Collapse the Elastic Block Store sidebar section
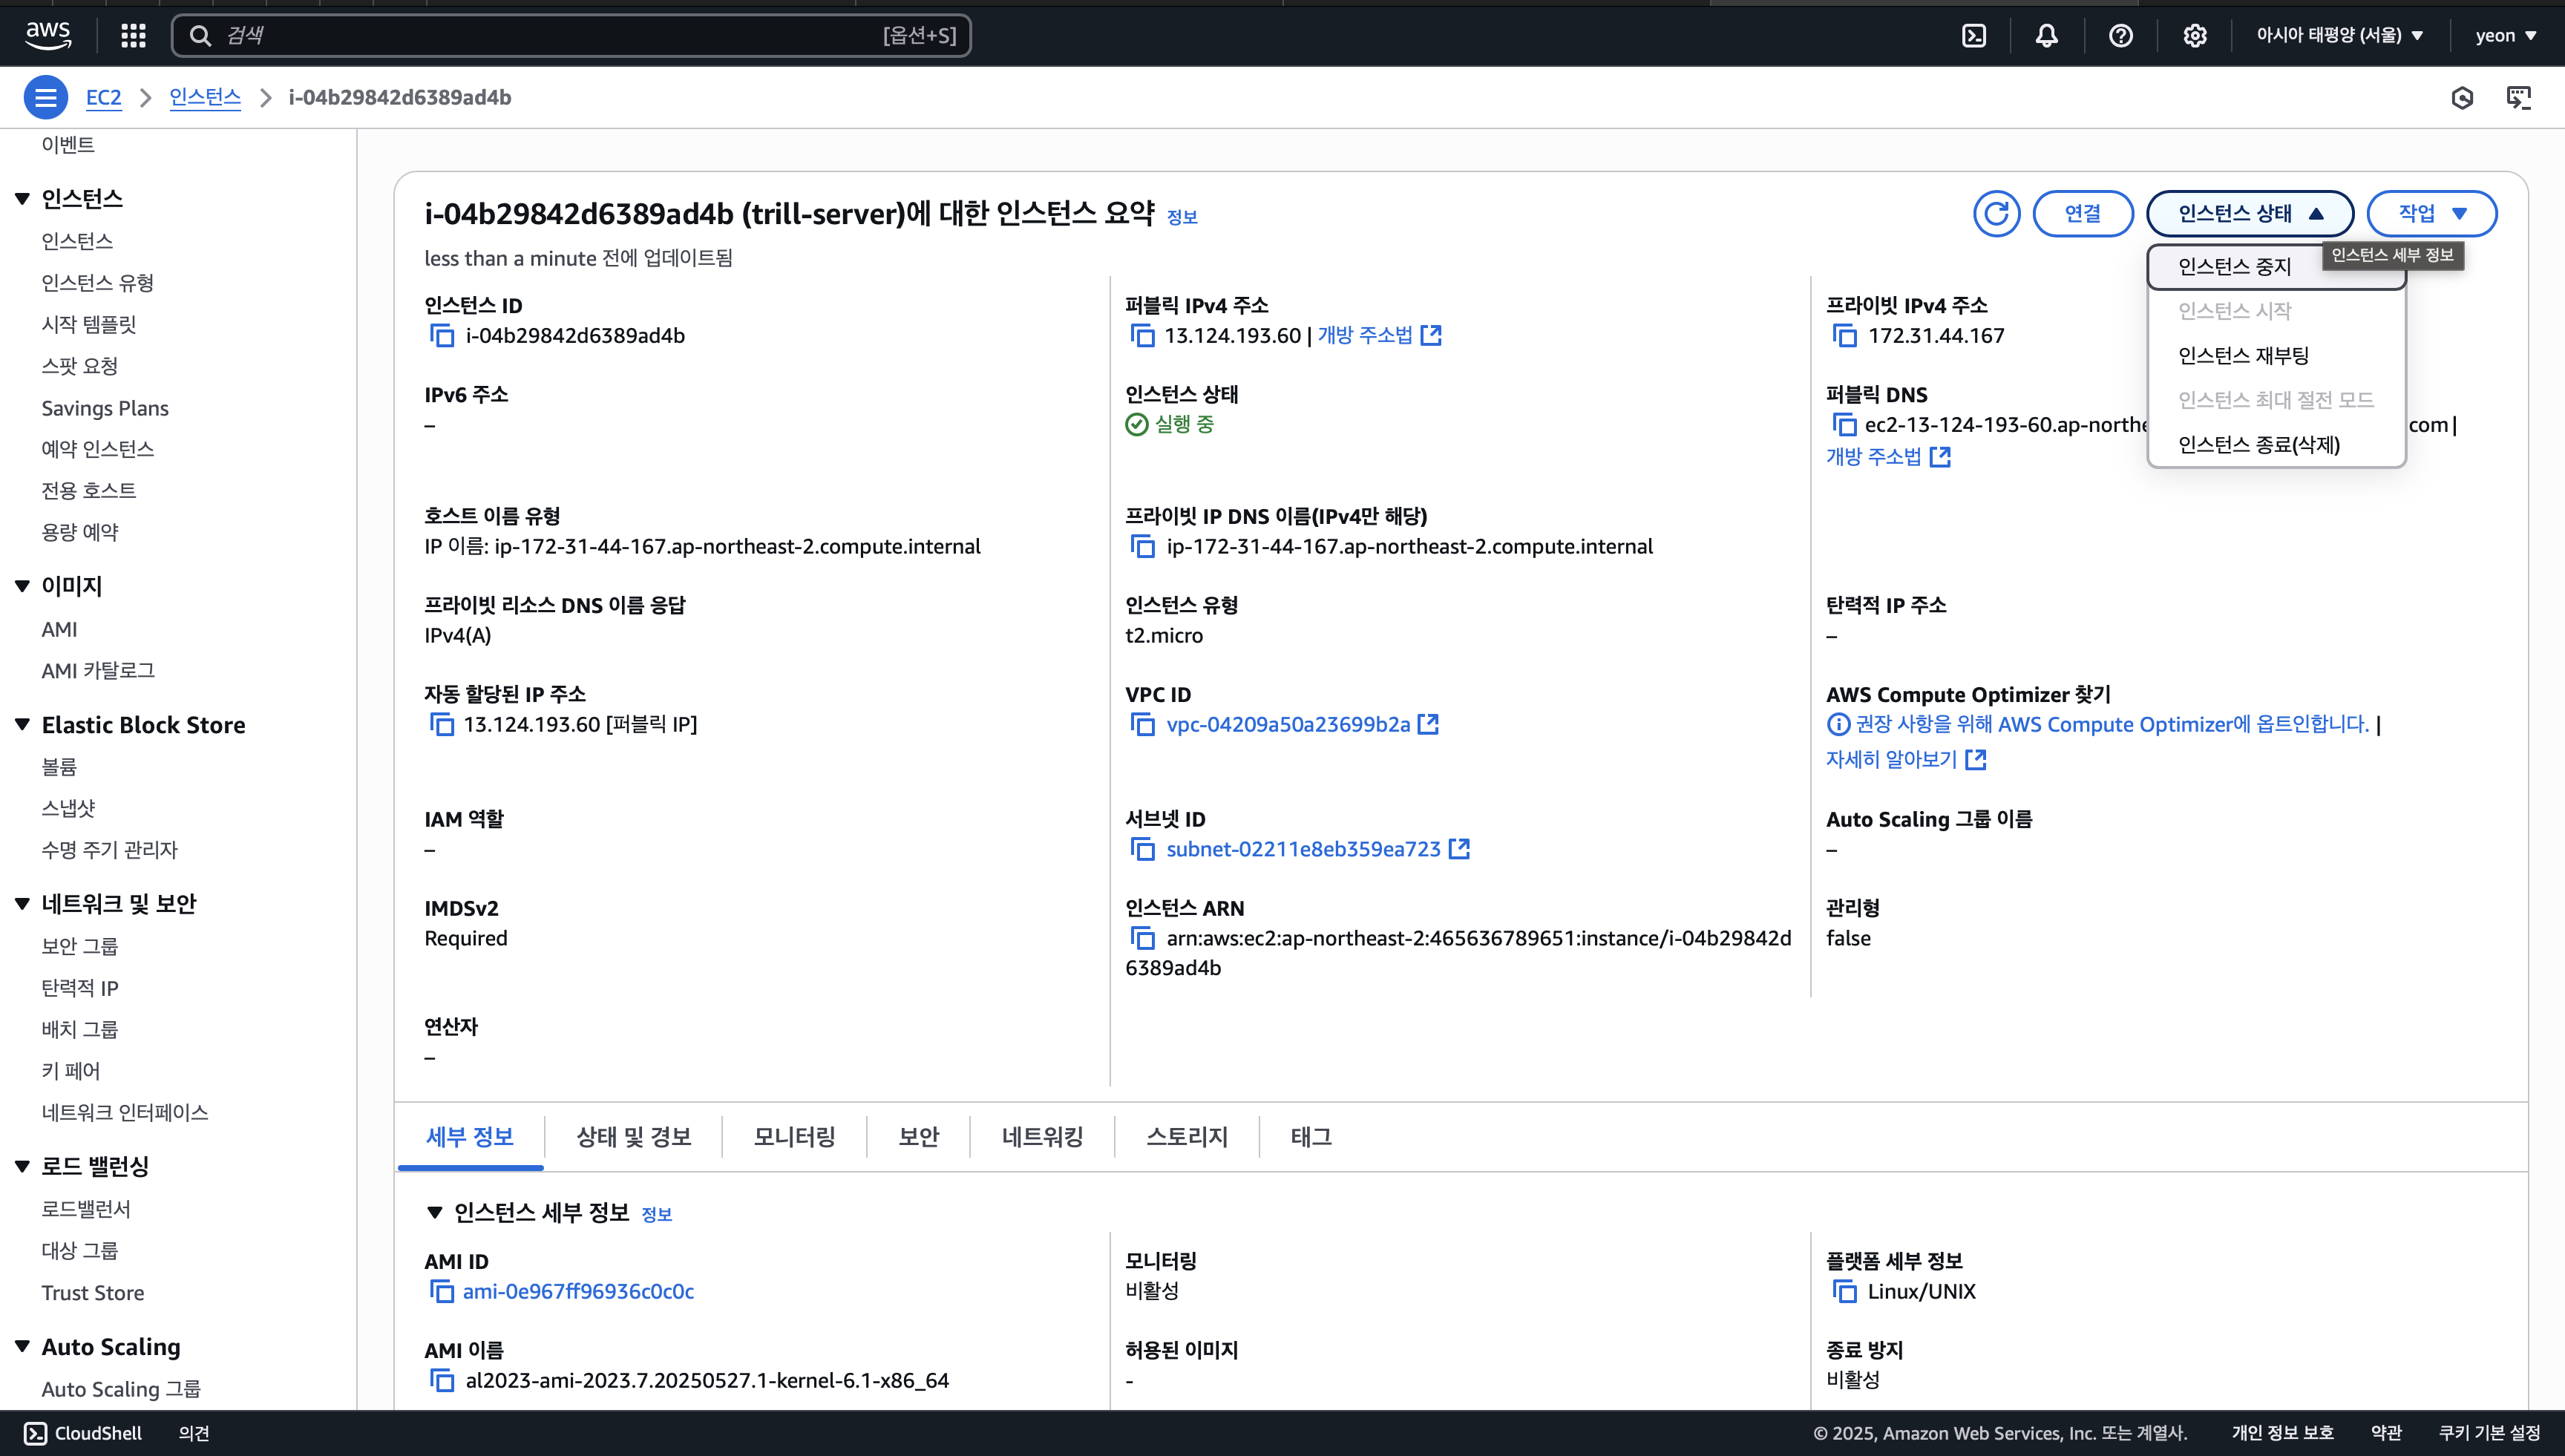This screenshot has width=2565, height=1456. pyautogui.click(x=22, y=725)
